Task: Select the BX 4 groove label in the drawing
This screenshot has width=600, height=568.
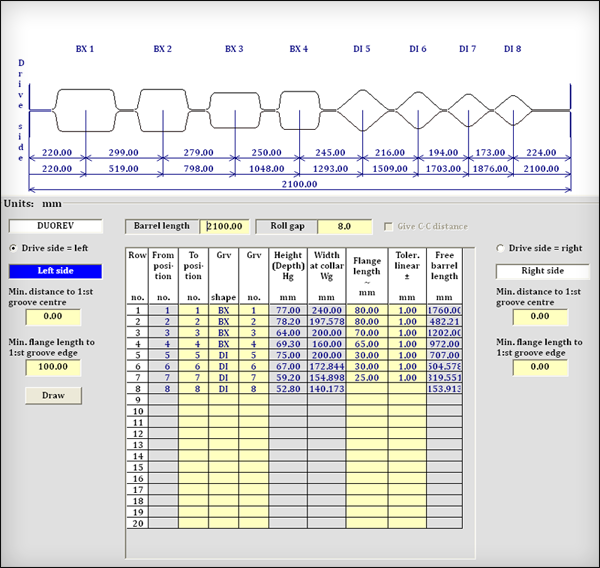Action: point(299,49)
